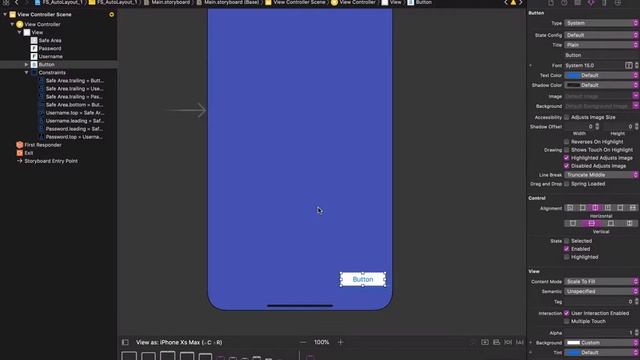Set vertical alignment to fill
The height and width of the screenshot is (360, 640).
click(629, 223)
